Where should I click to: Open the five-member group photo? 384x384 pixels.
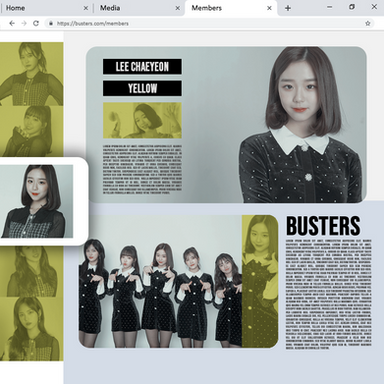(160, 282)
